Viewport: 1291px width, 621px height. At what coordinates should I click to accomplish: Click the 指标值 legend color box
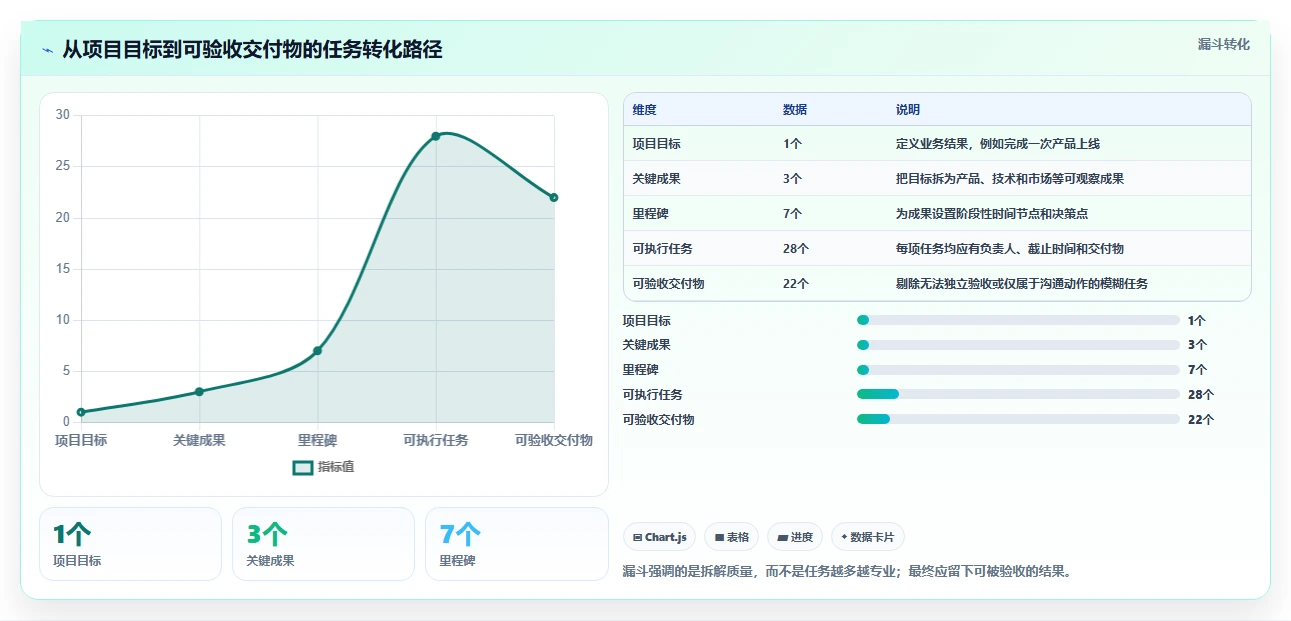tap(302, 467)
